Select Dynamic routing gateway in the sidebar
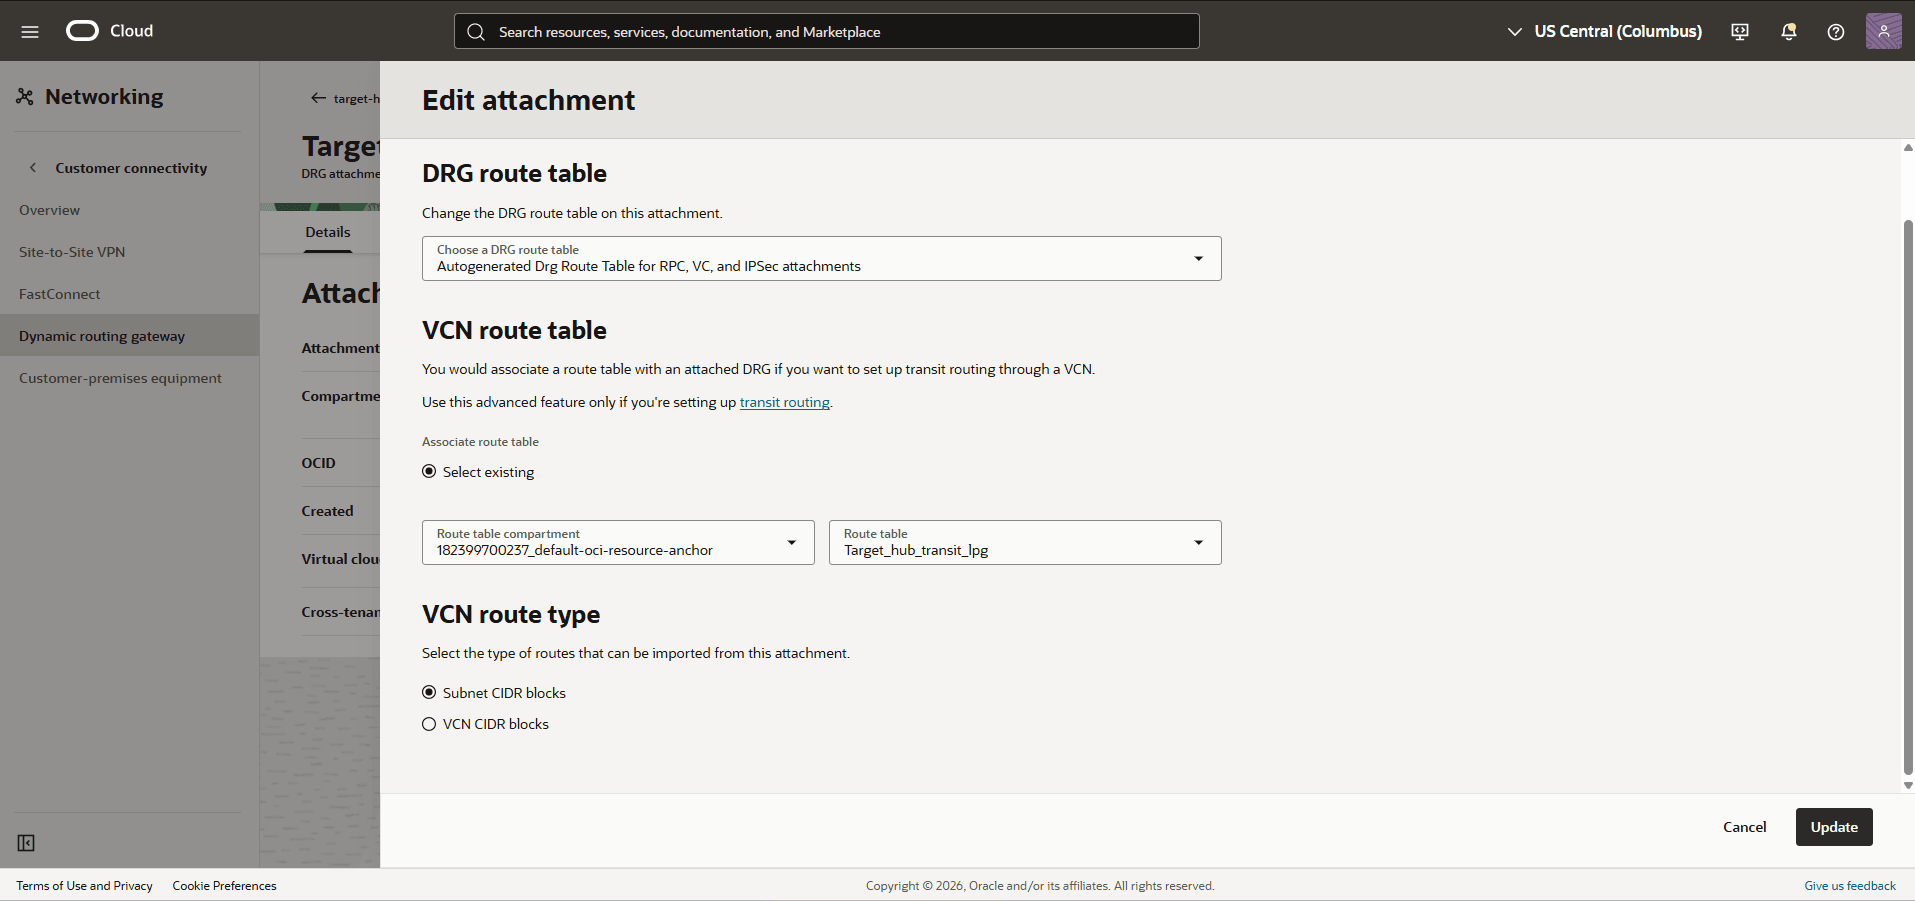This screenshot has height=901, width=1915. coord(129,336)
